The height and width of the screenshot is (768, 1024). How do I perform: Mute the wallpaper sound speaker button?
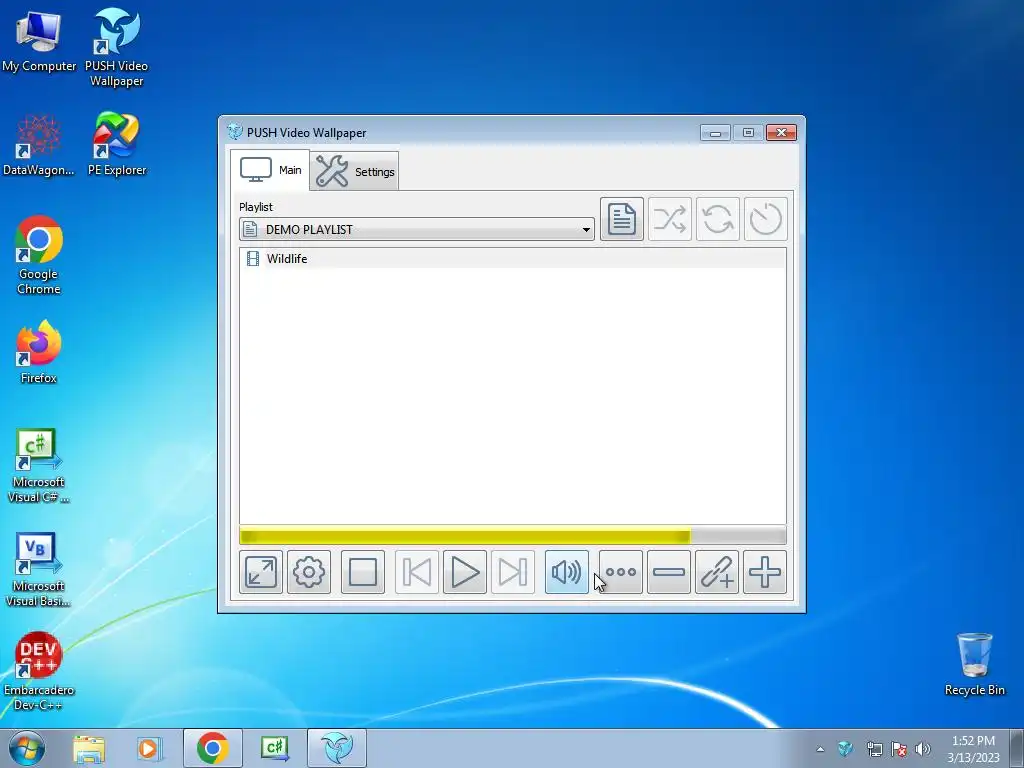click(x=566, y=572)
